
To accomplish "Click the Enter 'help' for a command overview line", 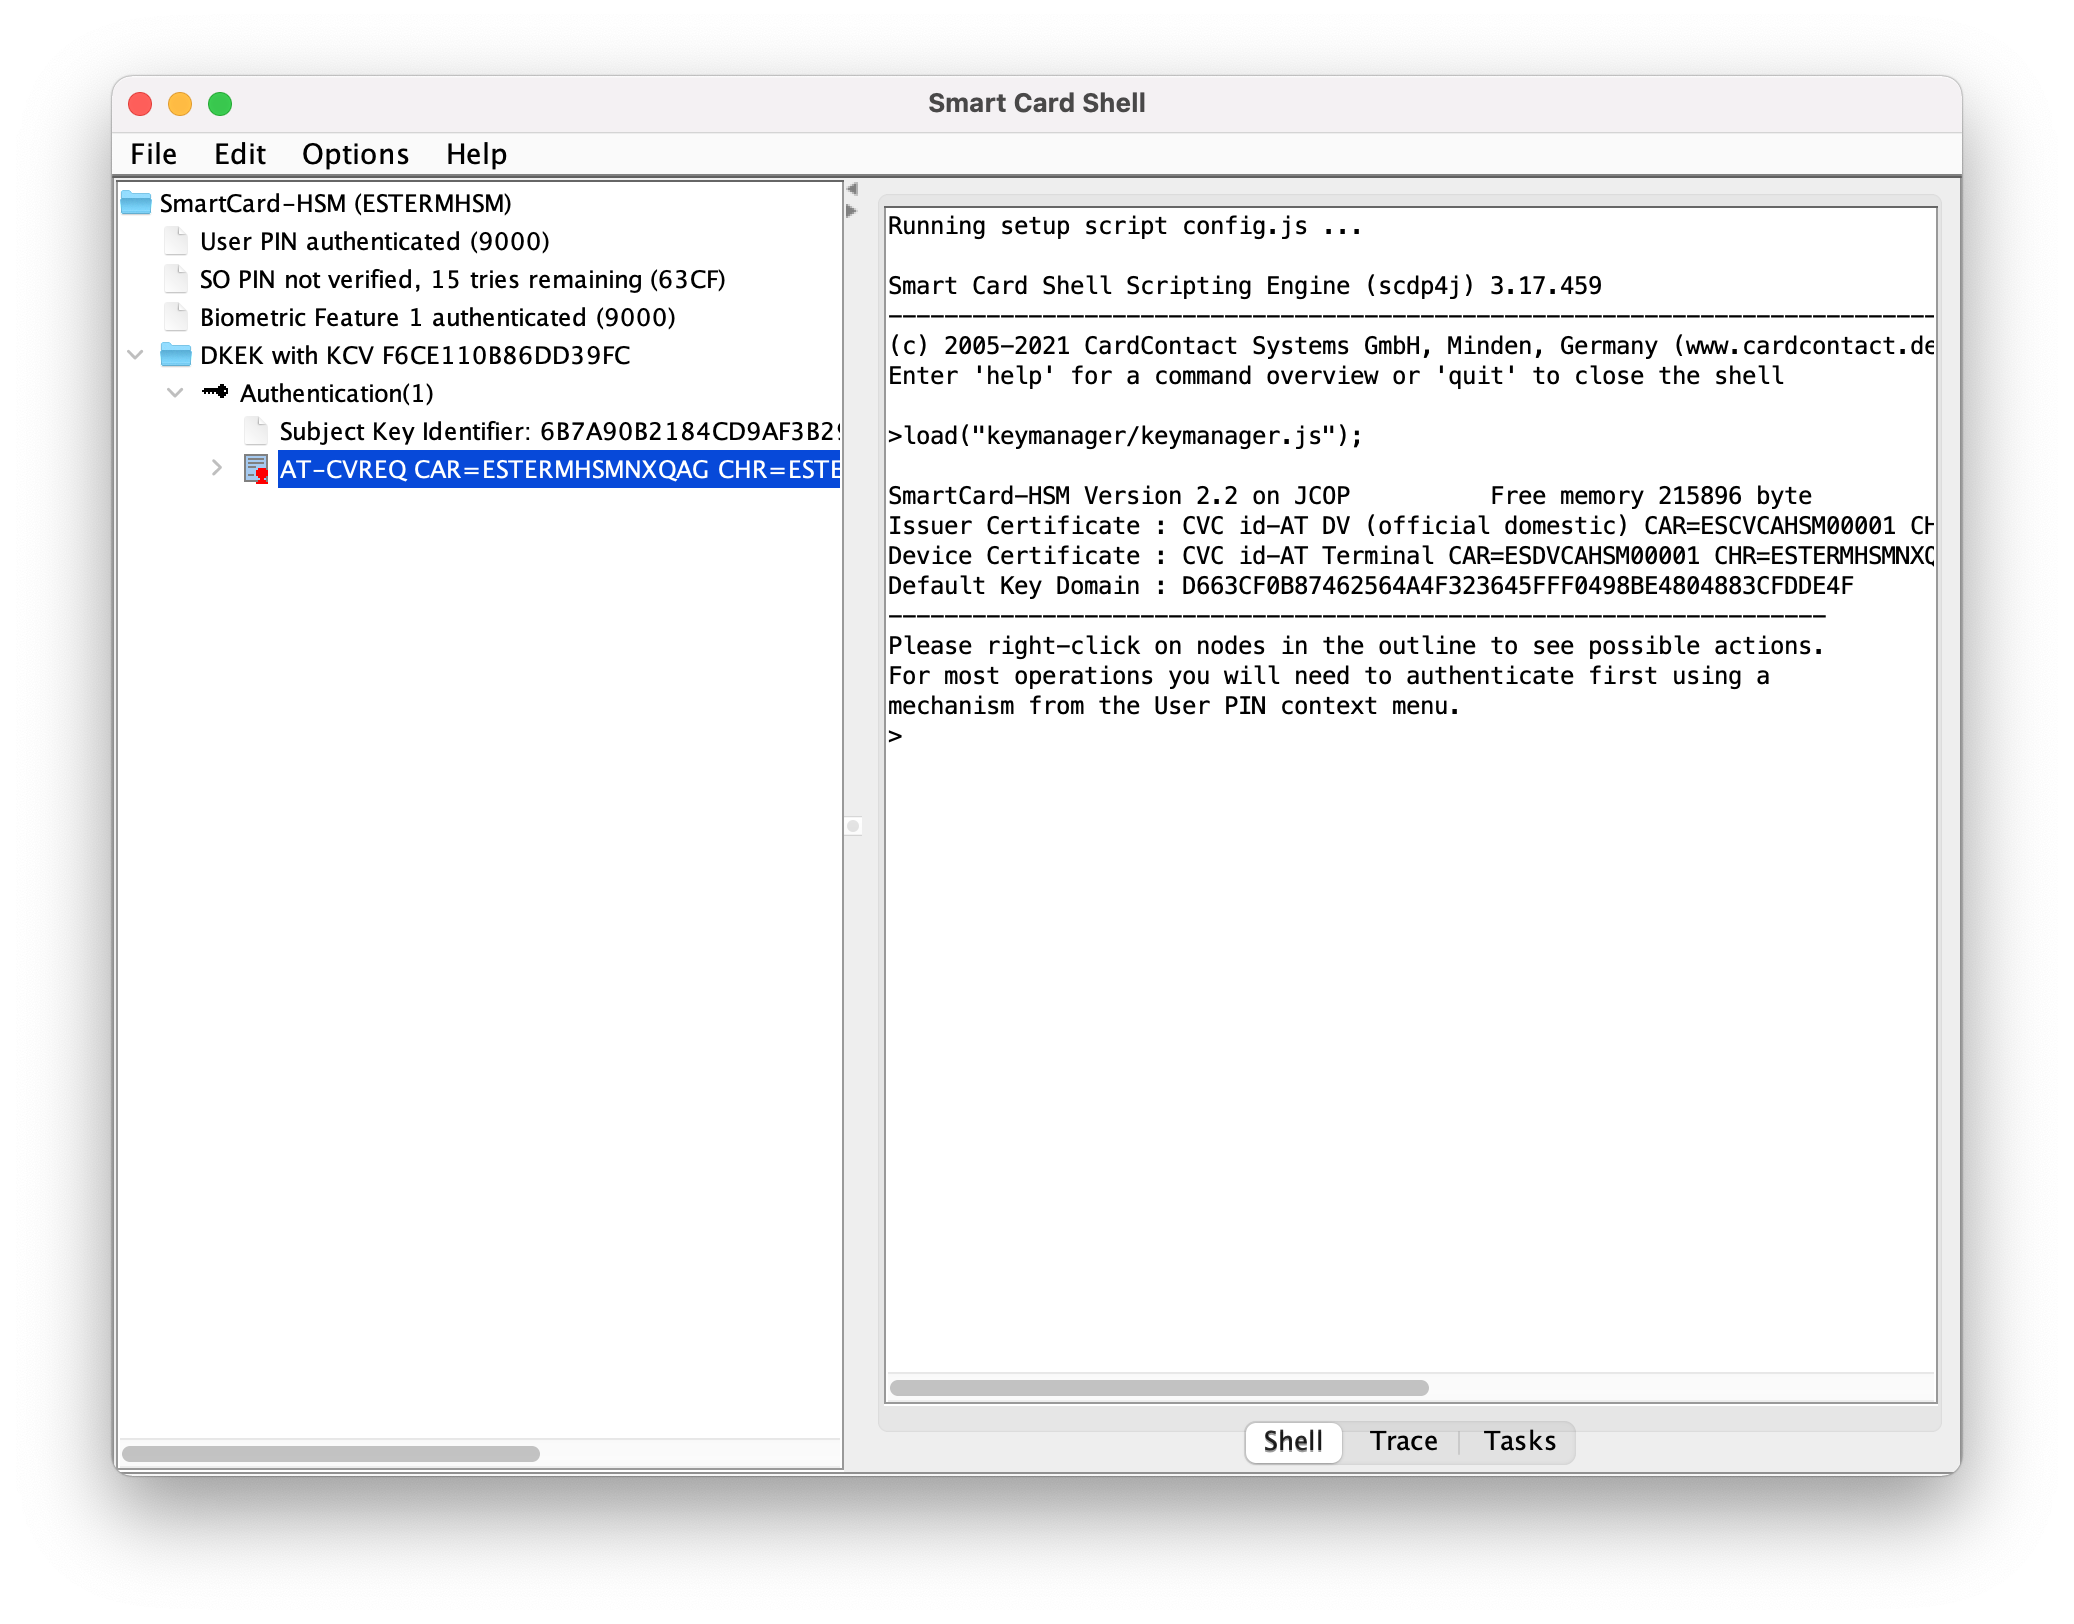I will coord(1336,376).
